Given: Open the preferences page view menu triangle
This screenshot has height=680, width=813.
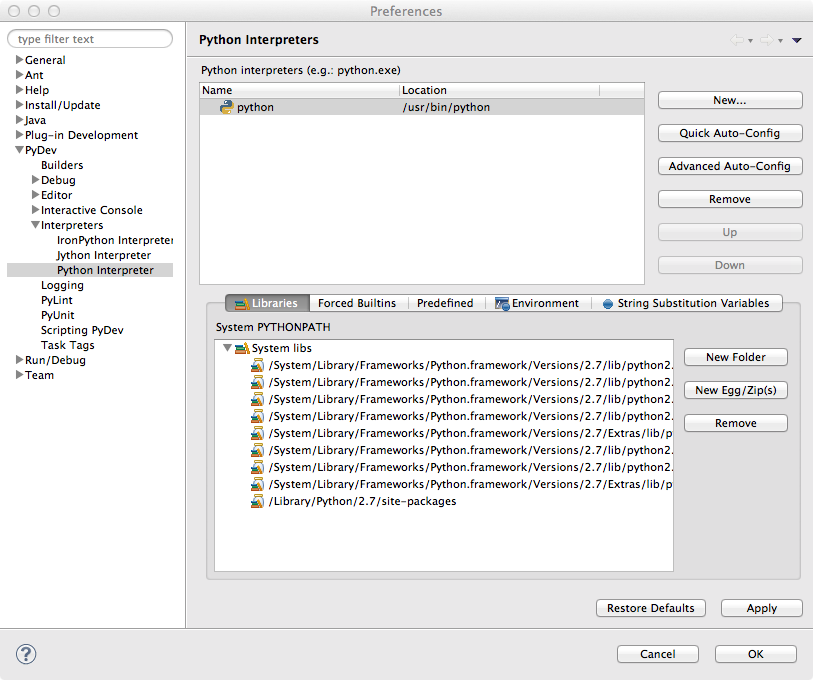Looking at the screenshot, I should coord(797,40).
